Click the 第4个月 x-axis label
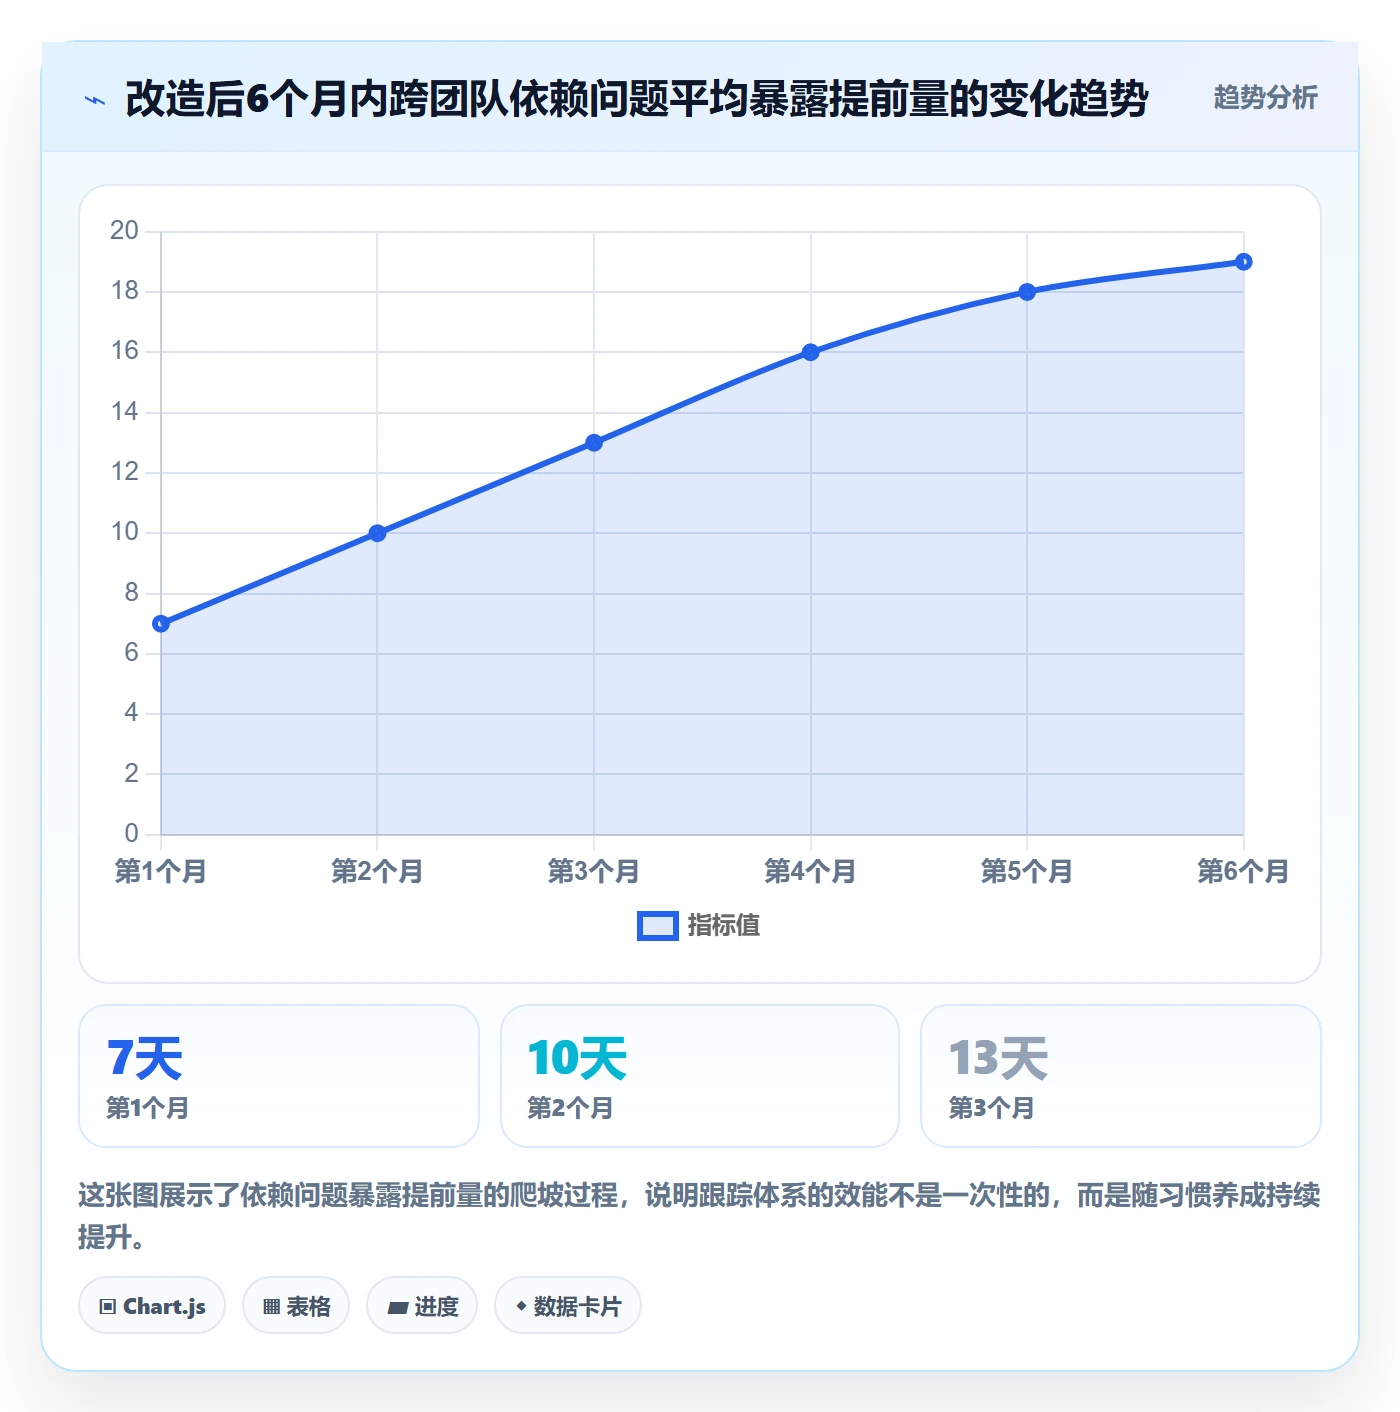This screenshot has width=1400, height=1412. (811, 872)
